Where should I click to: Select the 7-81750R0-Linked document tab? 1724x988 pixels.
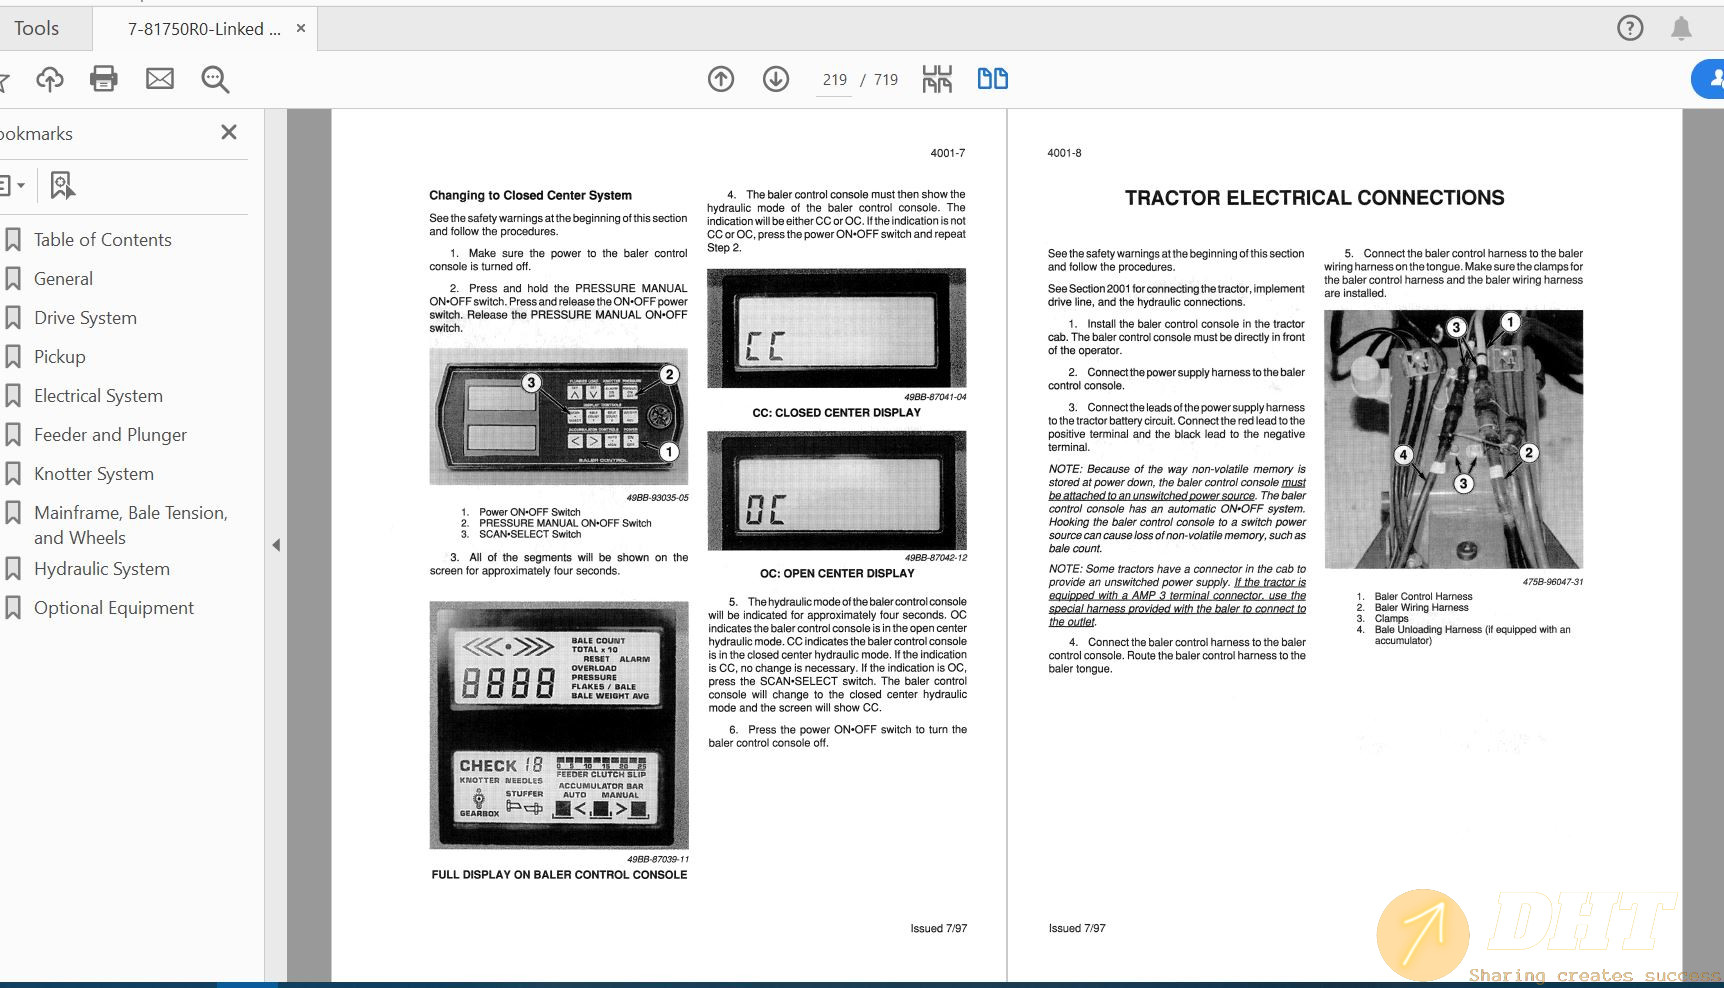[x=203, y=29]
